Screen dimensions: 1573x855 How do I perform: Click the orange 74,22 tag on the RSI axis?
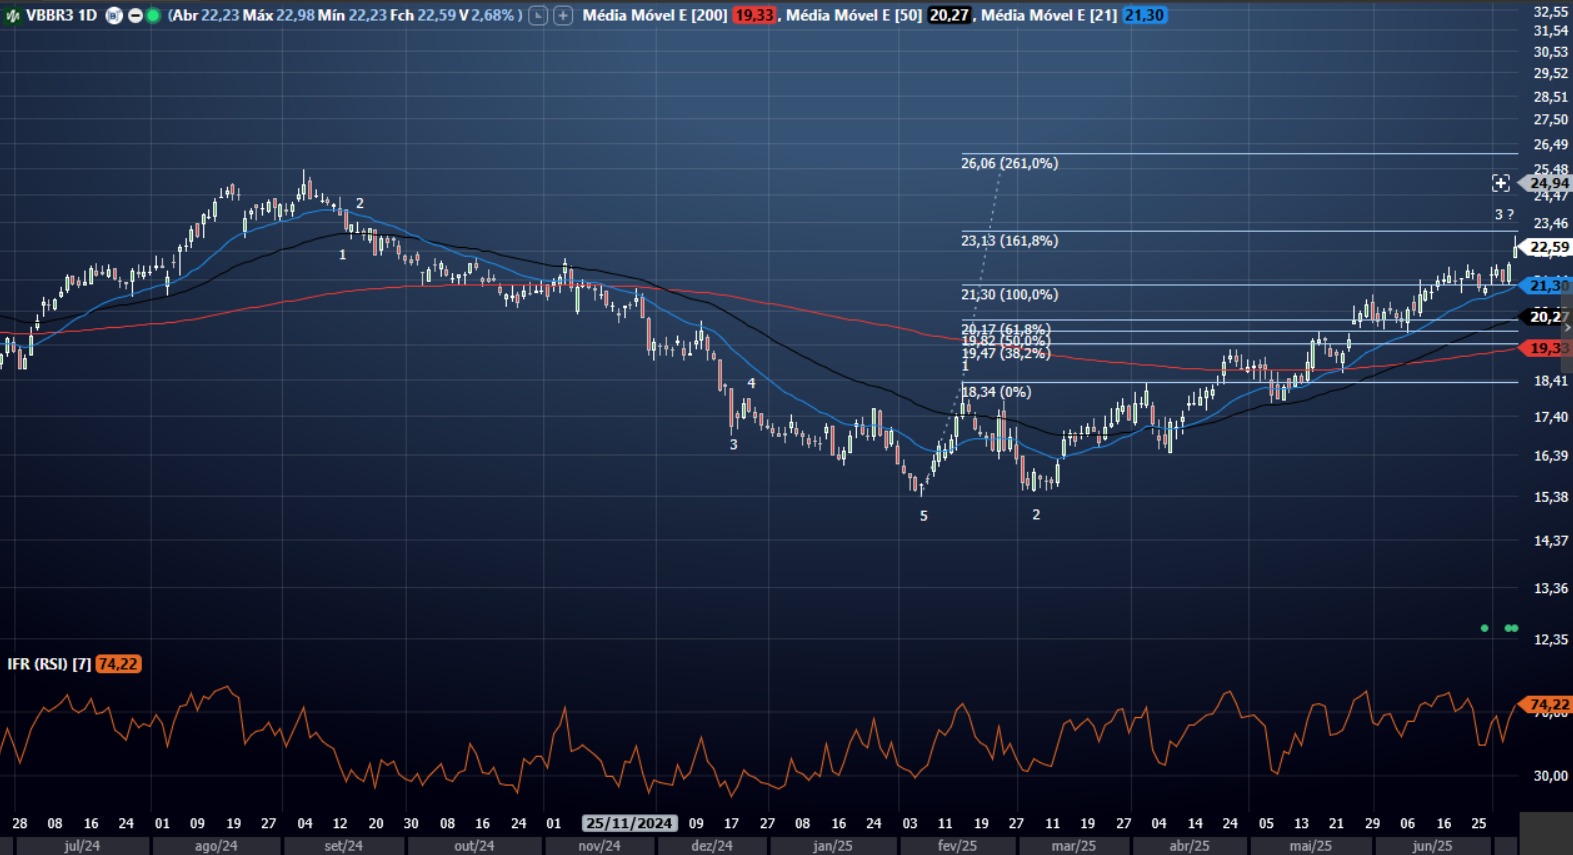(1547, 705)
